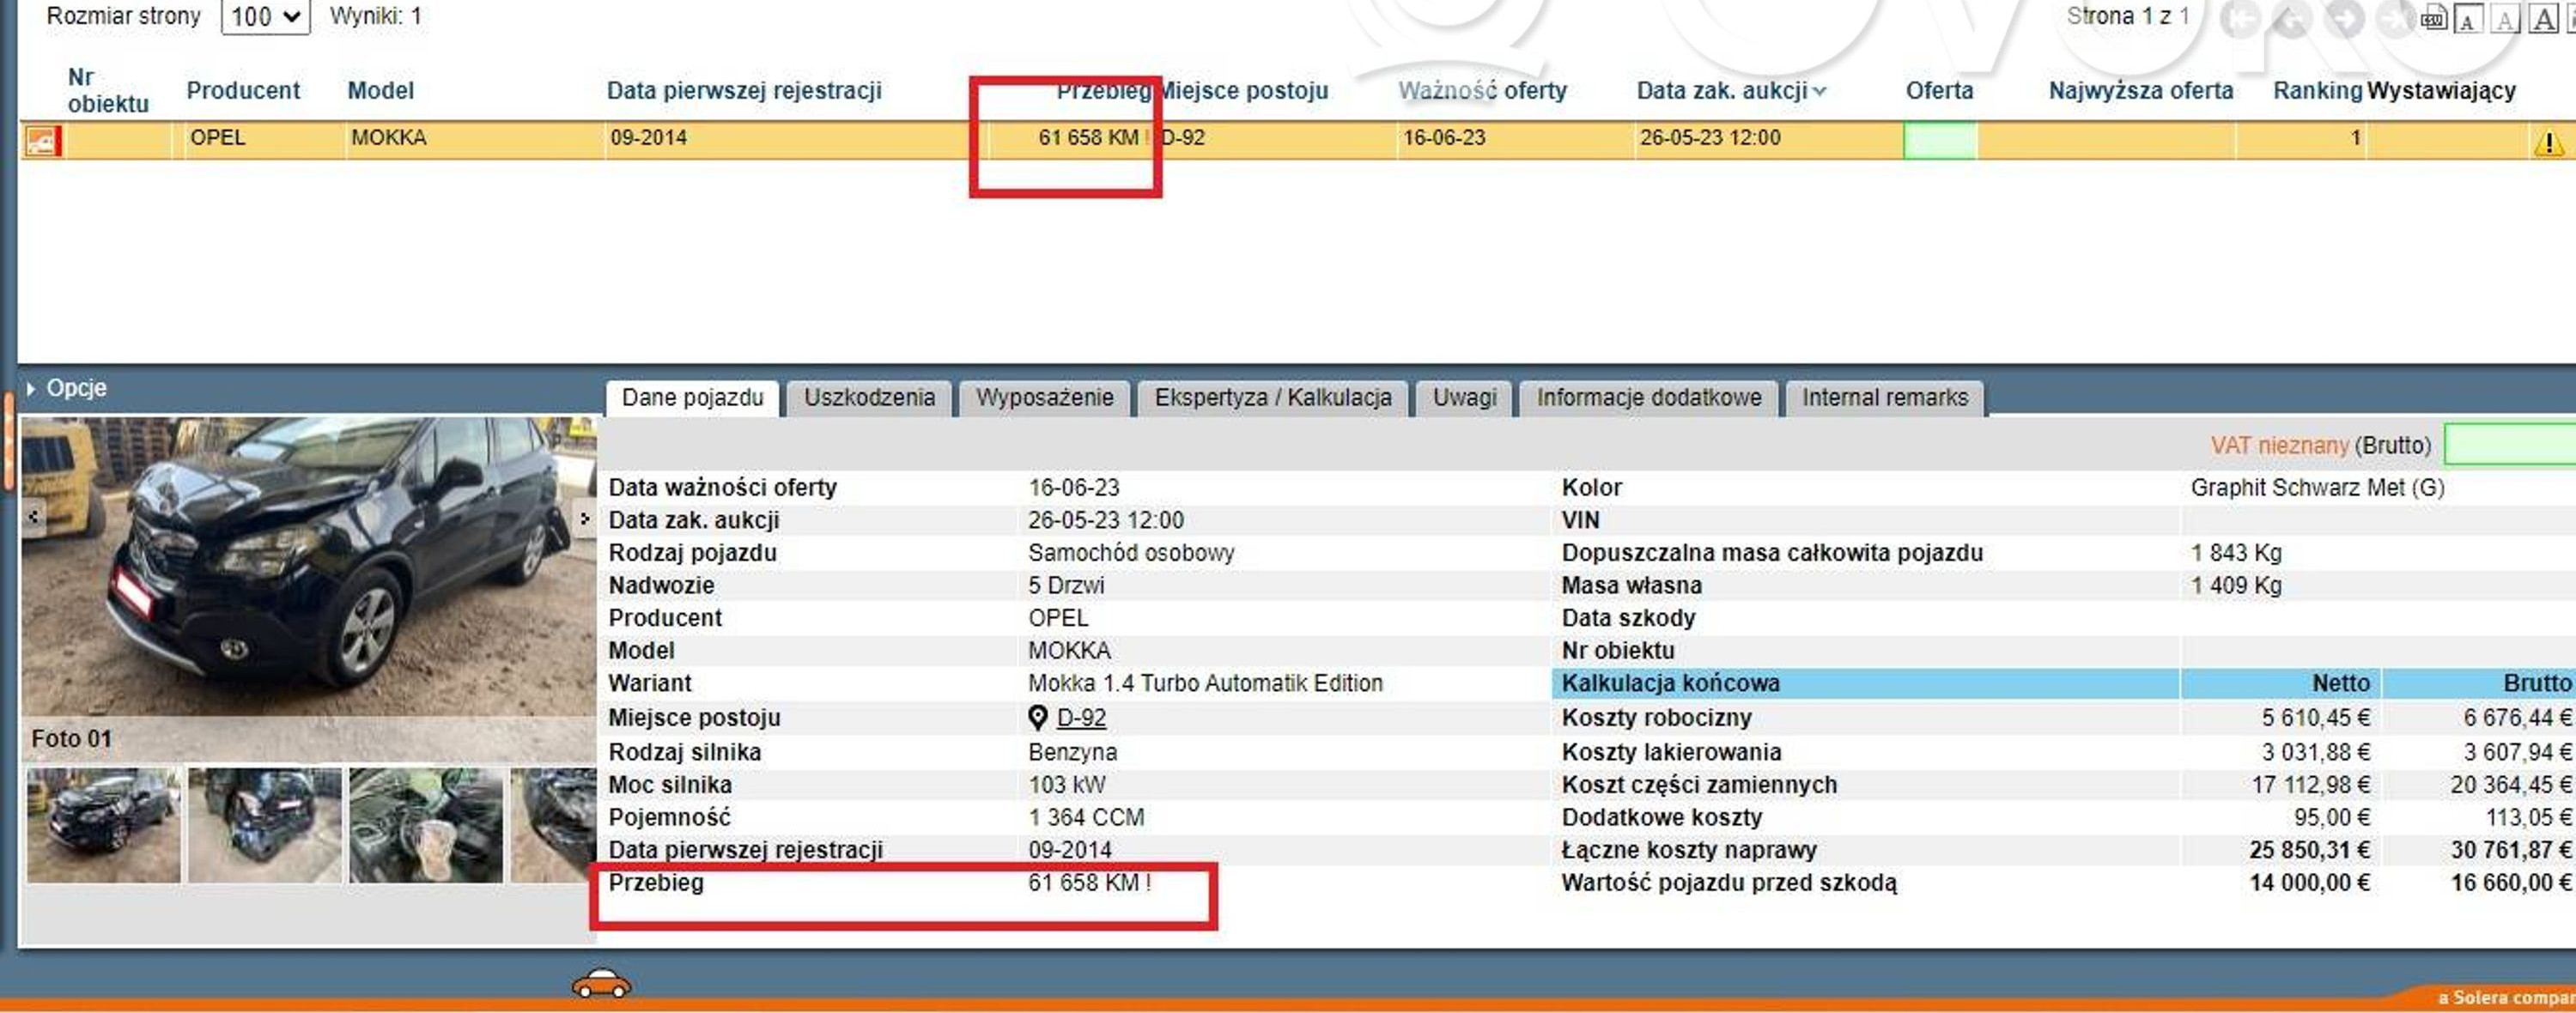Sort by the Przebieg column header
The height and width of the screenshot is (1013, 2576).
[1103, 91]
